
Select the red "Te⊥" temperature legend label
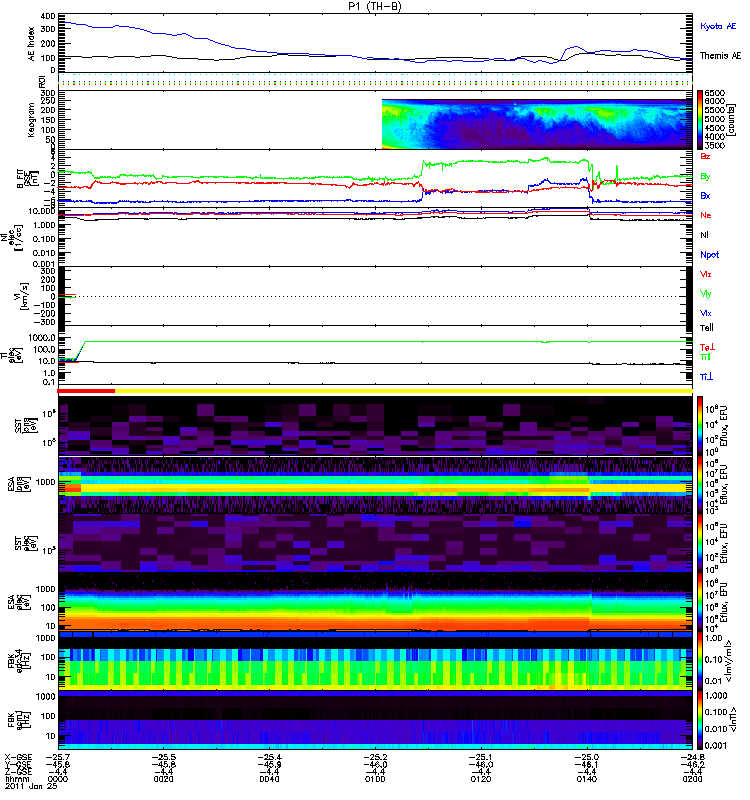click(707, 347)
